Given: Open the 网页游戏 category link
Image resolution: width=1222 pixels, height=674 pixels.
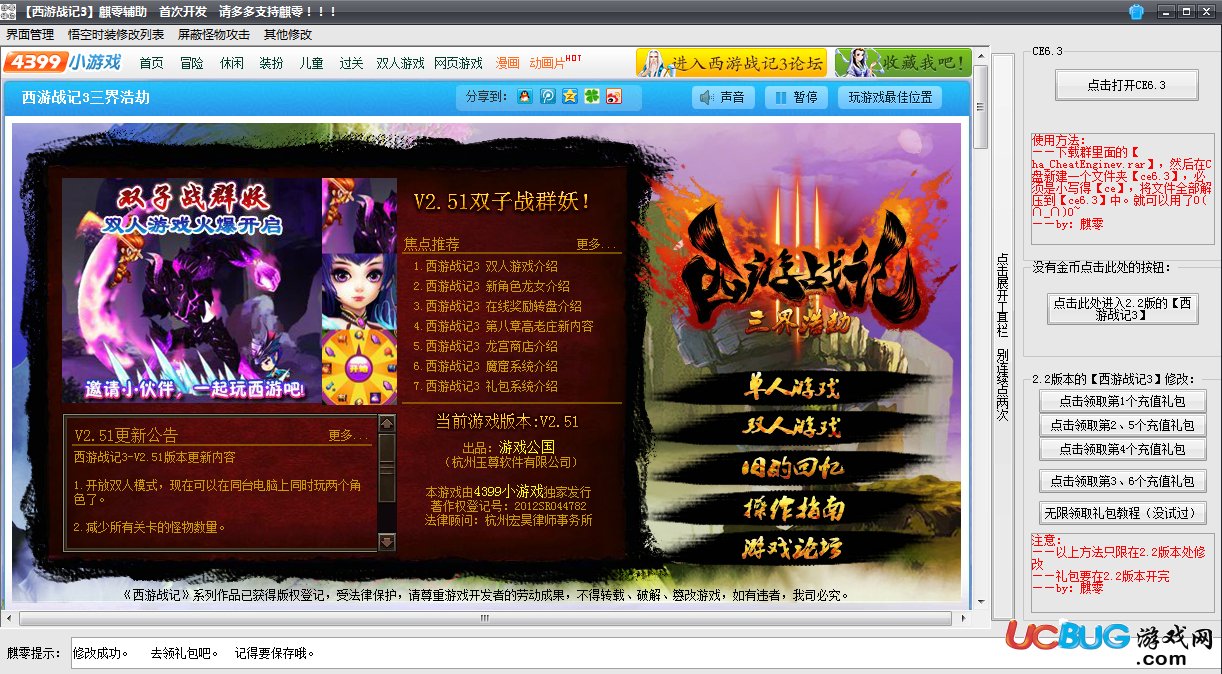Looking at the screenshot, I should coord(458,63).
